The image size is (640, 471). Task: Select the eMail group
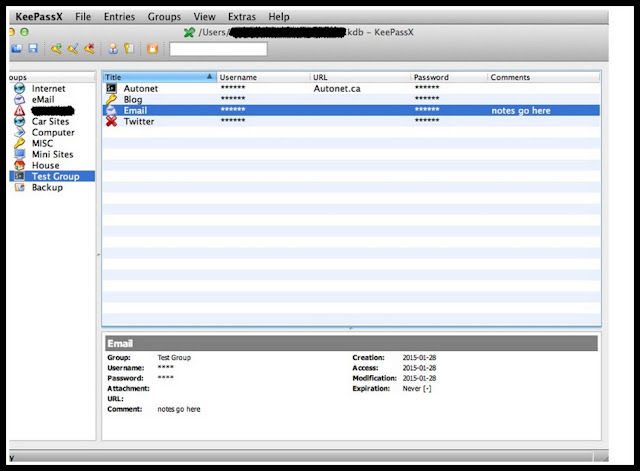pyautogui.click(x=43, y=100)
